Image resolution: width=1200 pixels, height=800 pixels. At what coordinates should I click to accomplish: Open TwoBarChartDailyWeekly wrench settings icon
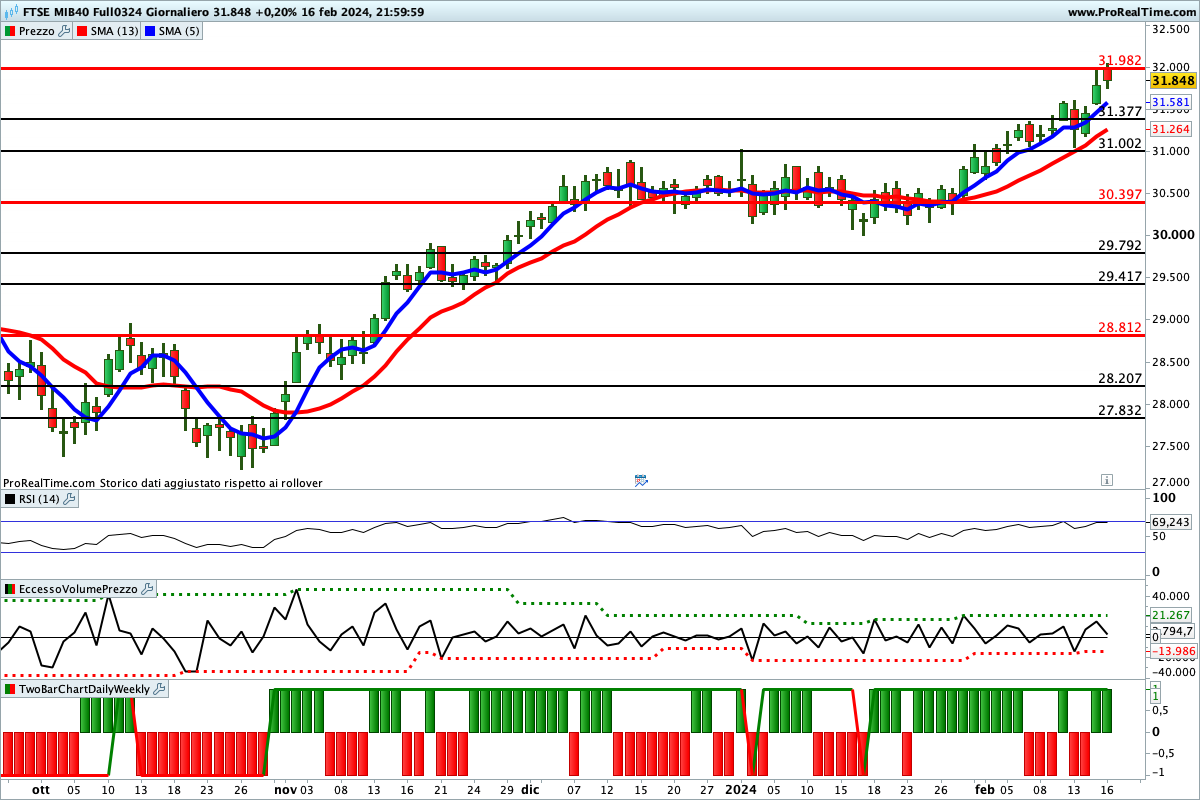[160, 689]
